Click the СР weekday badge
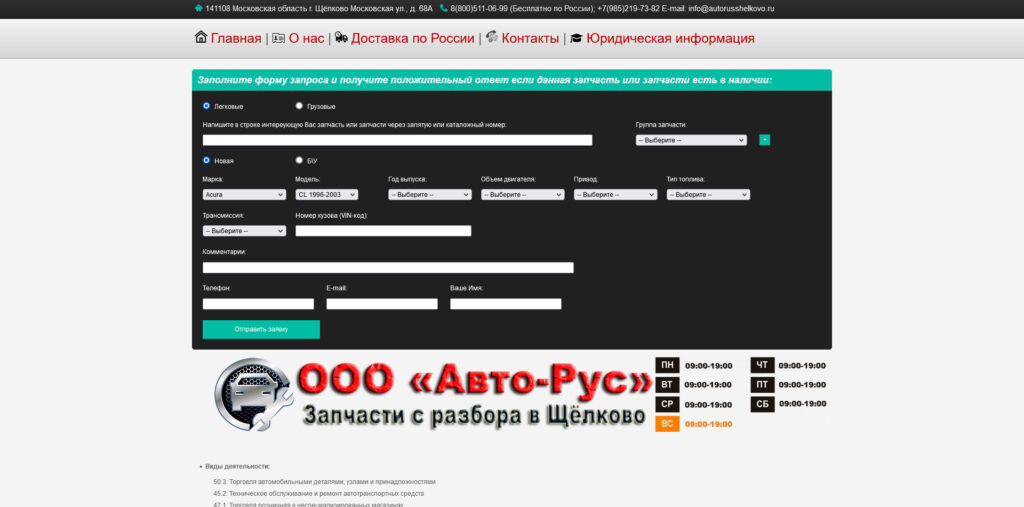This screenshot has height=507, width=1024. coord(667,404)
